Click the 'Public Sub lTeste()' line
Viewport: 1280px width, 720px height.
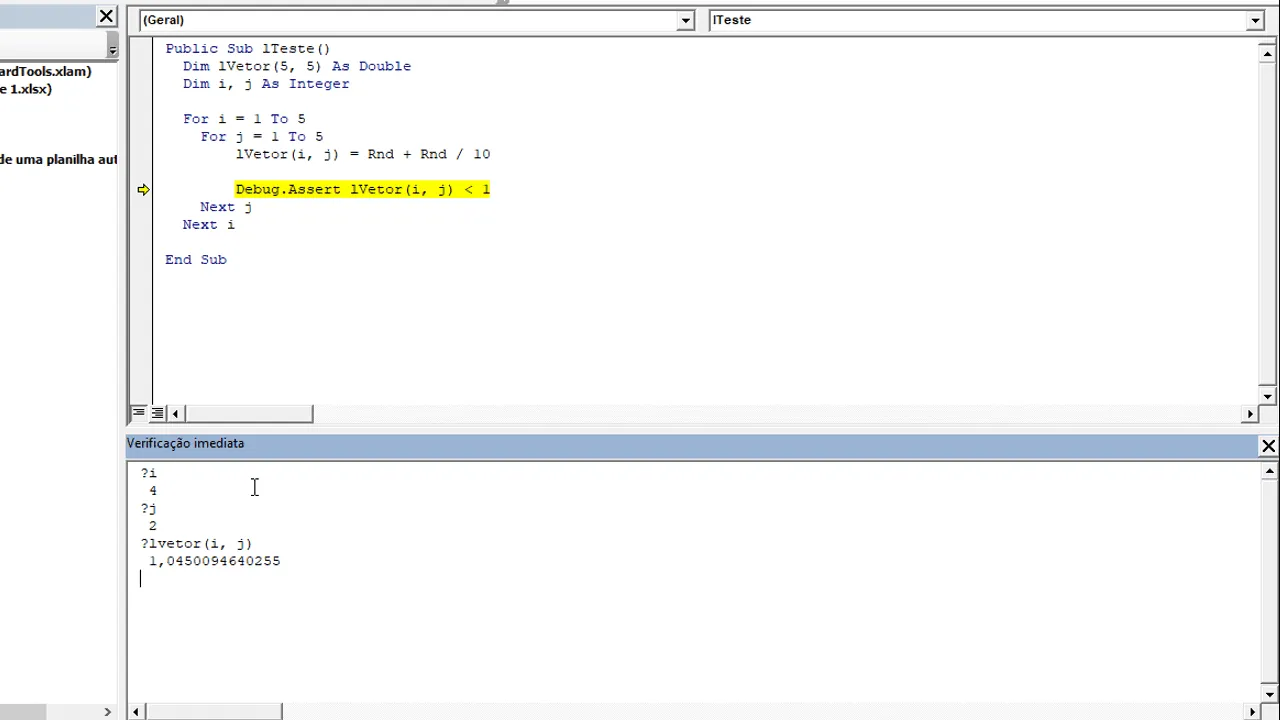247,49
